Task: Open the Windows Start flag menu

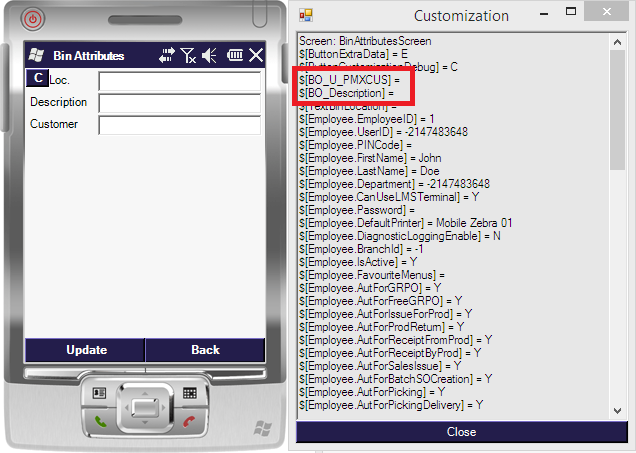Action: (37, 56)
